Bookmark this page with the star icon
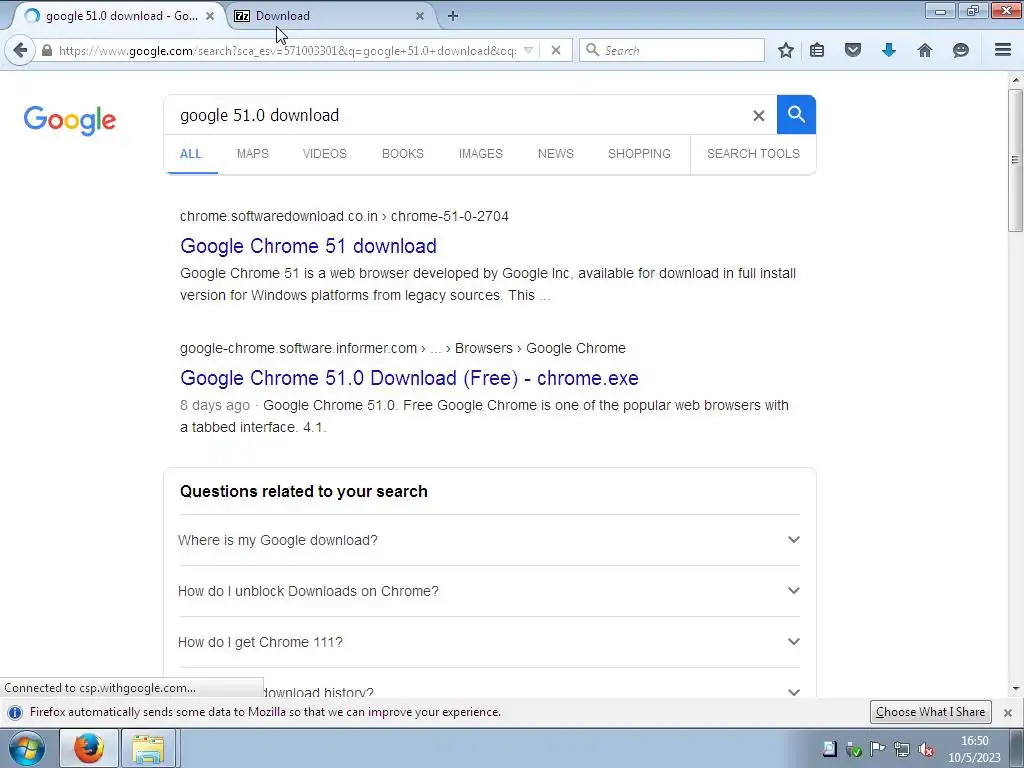Image resolution: width=1024 pixels, height=768 pixels. click(786, 50)
